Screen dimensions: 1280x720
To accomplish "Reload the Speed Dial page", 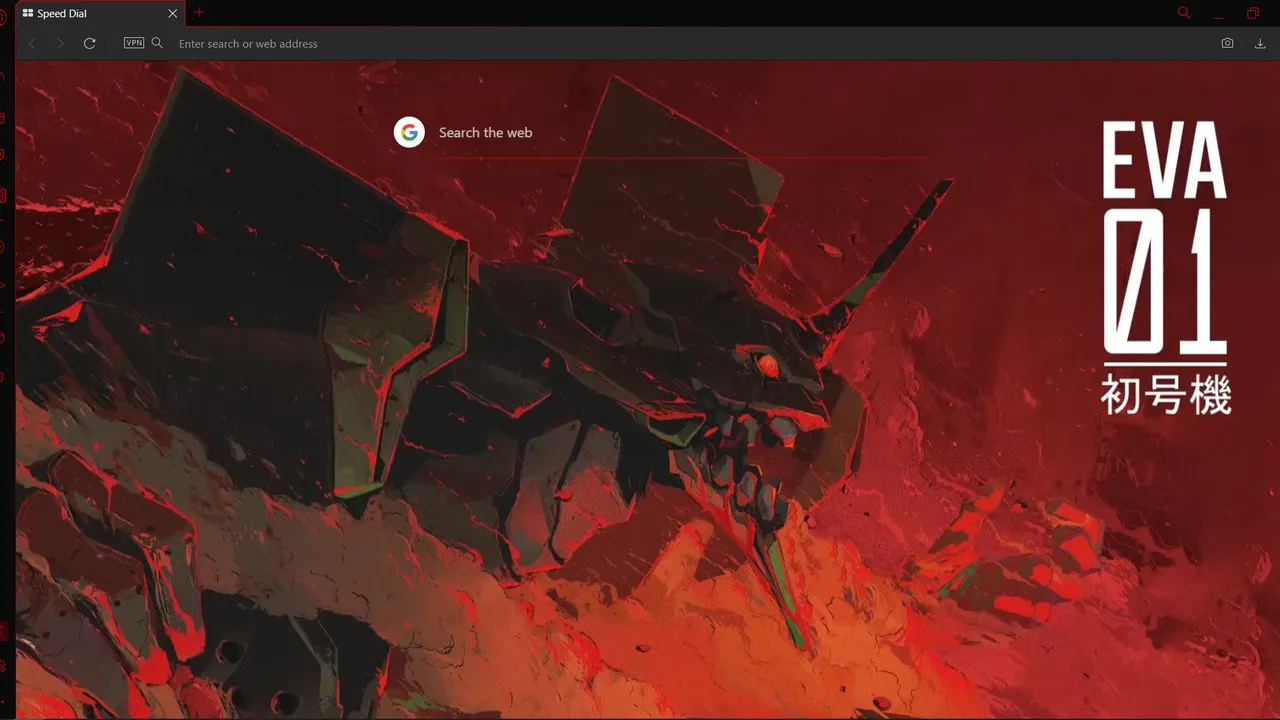I will [x=89, y=43].
